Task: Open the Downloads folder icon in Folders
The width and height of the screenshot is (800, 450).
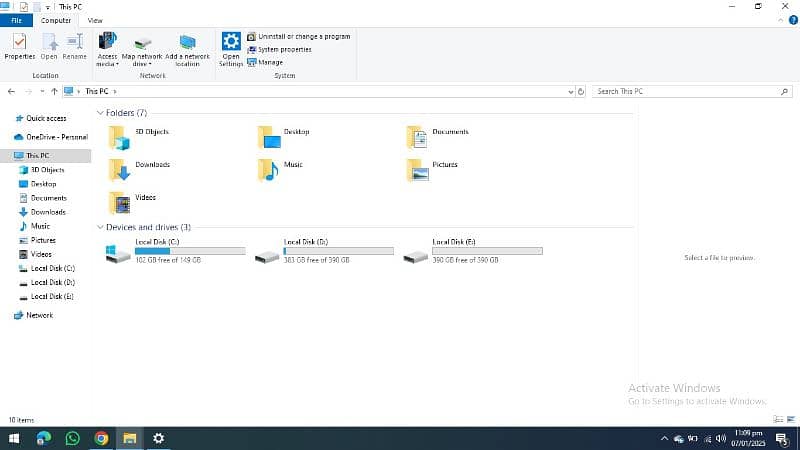Action: point(120,170)
